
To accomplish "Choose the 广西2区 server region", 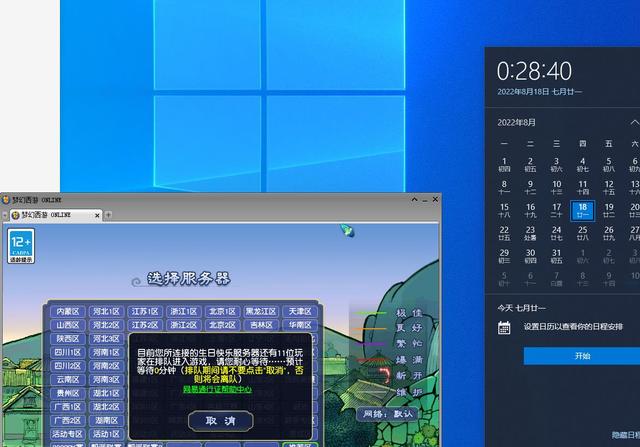I will pyautogui.click(x=67, y=420).
